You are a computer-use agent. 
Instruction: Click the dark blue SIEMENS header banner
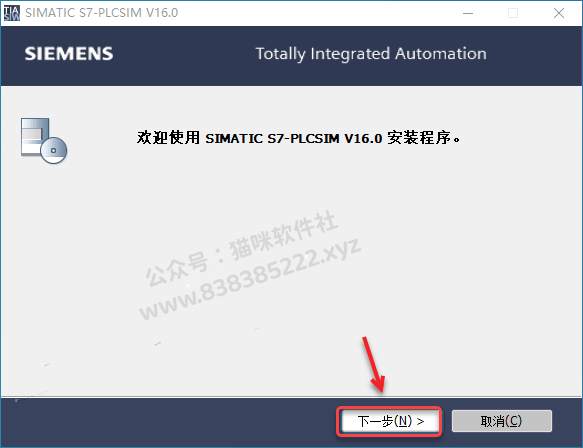click(x=292, y=56)
